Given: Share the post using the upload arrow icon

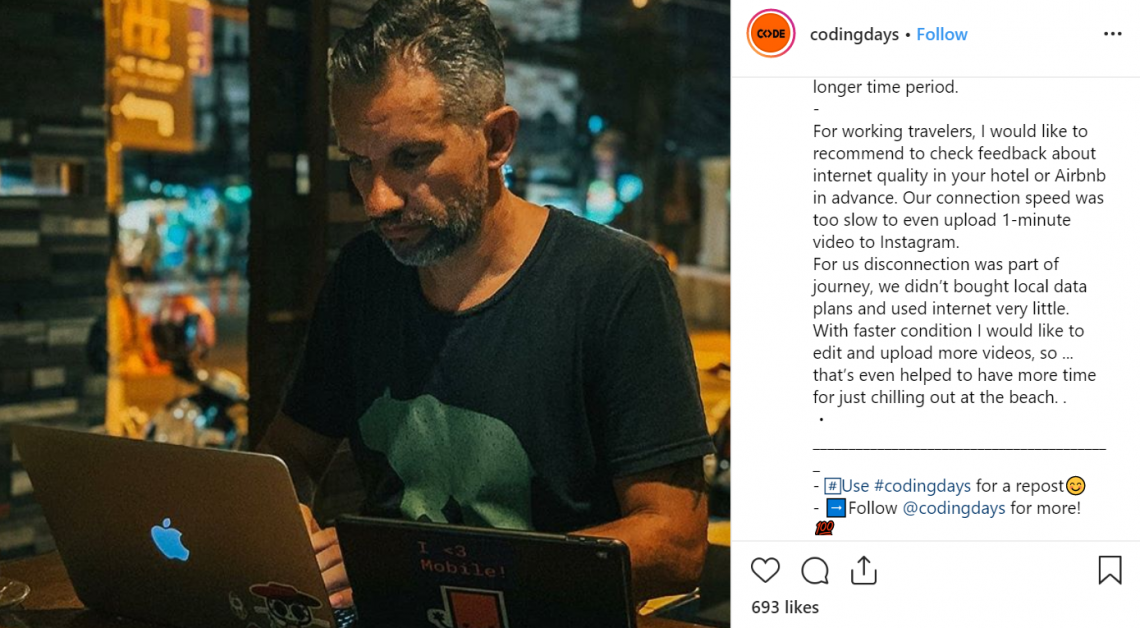Looking at the screenshot, I should pos(864,571).
